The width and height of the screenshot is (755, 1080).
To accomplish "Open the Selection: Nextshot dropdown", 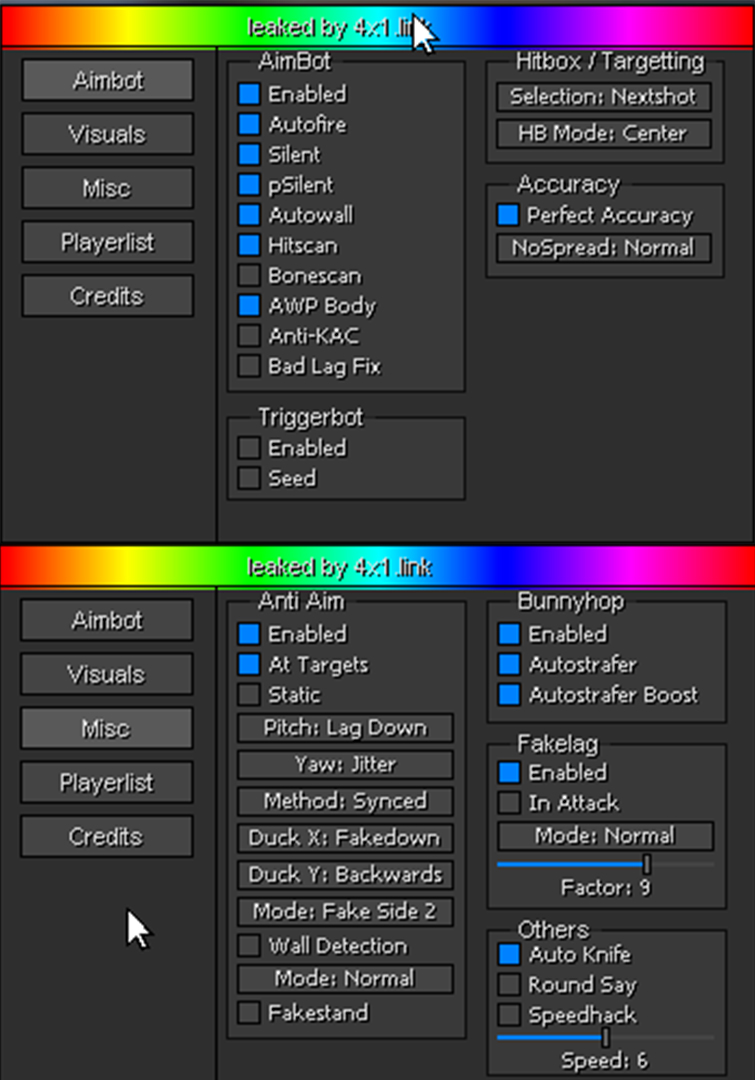I will [604, 97].
